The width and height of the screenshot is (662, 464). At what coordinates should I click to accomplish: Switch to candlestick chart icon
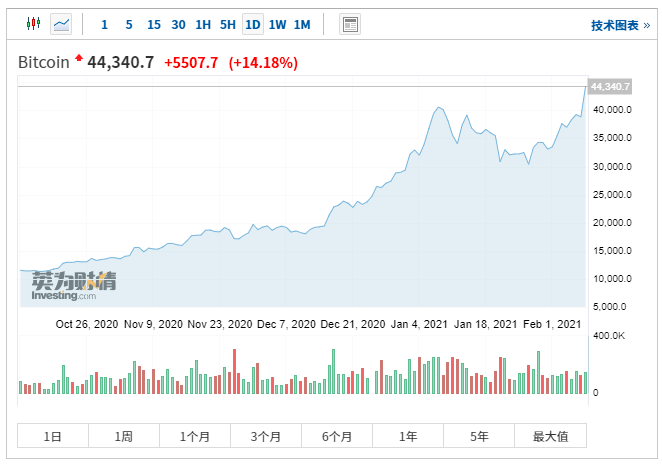click(x=33, y=24)
